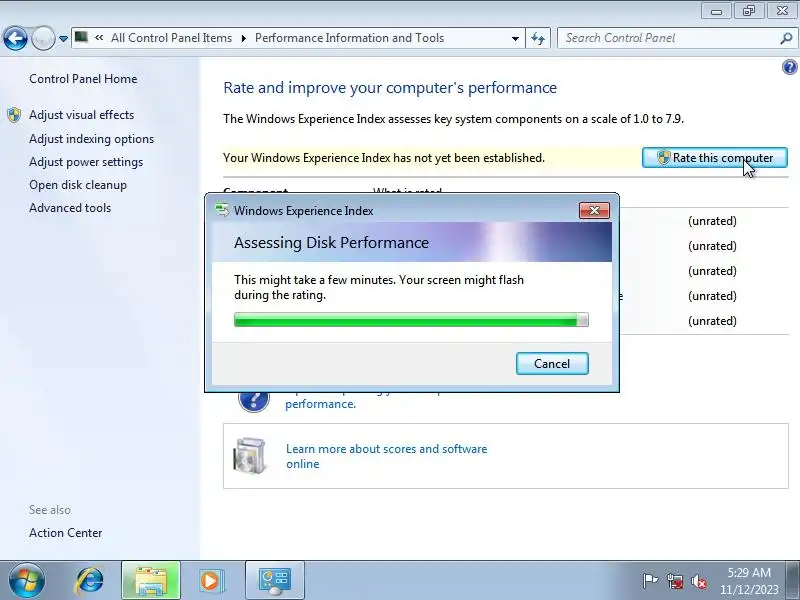
Task: Open the performance tips link
Action: point(320,404)
